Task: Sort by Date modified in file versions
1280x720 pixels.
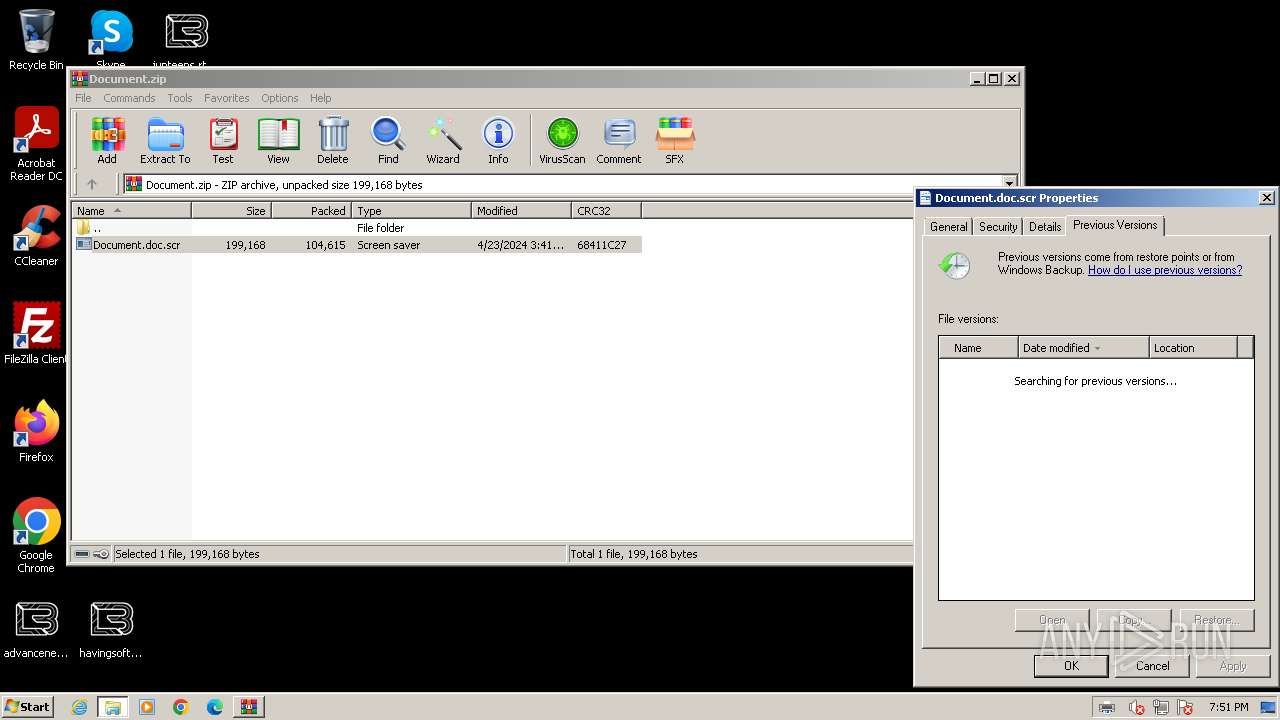Action: [1083, 348]
